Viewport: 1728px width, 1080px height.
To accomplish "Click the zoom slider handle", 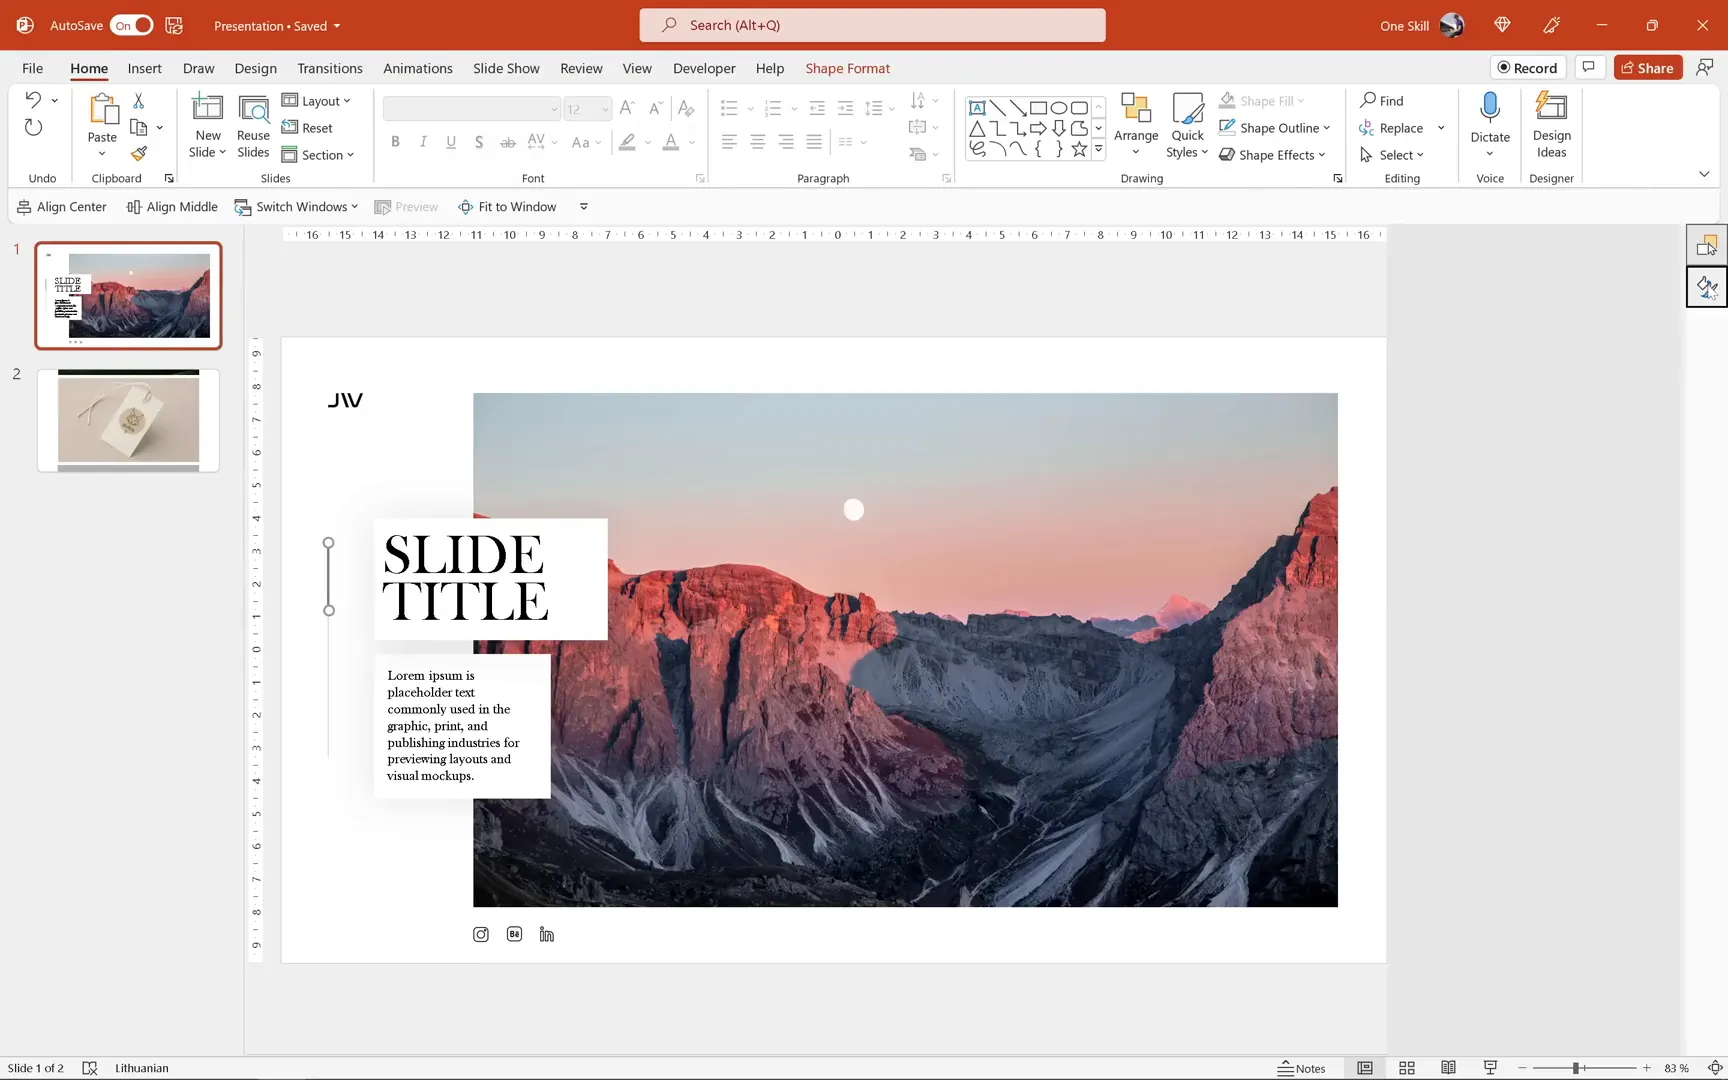I will (1575, 1068).
